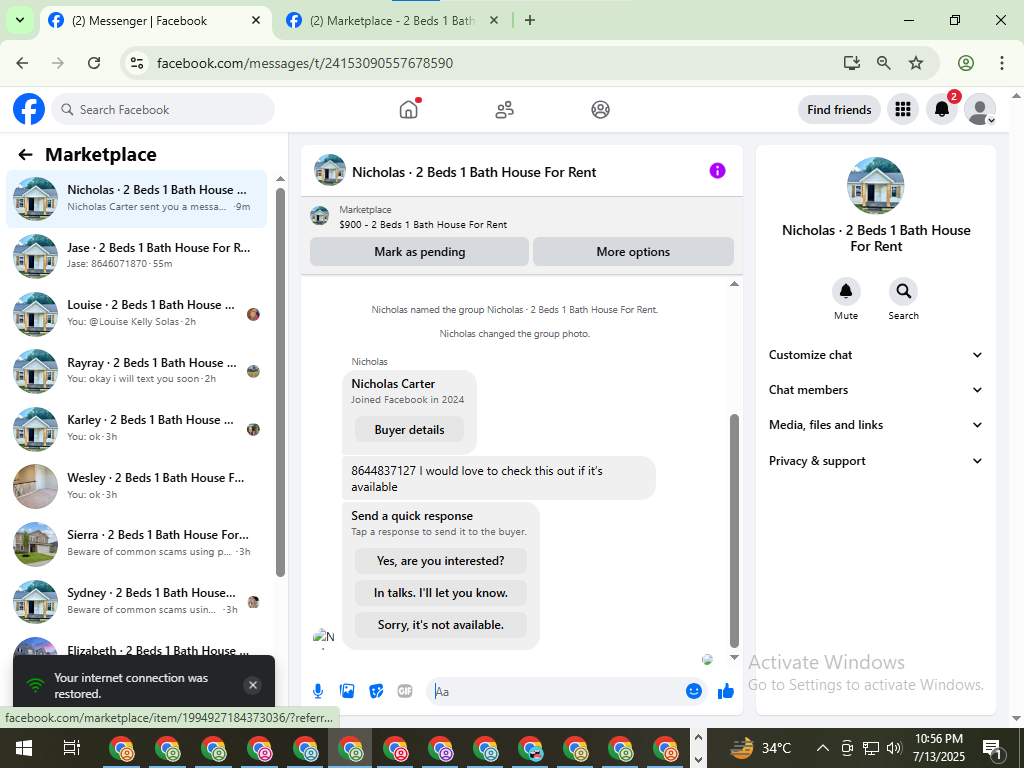1024x768 pixels.
Task: Dismiss the internet connection restored toast
Action: pyautogui.click(x=252, y=685)
